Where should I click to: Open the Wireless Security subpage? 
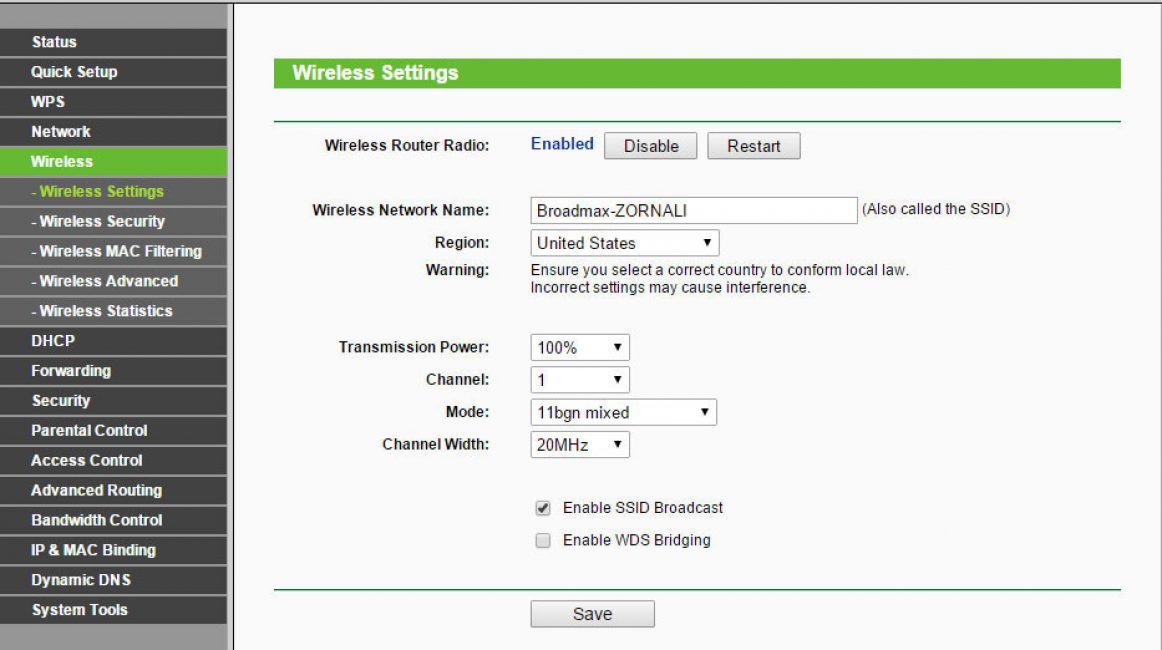(x=113, y=221)
